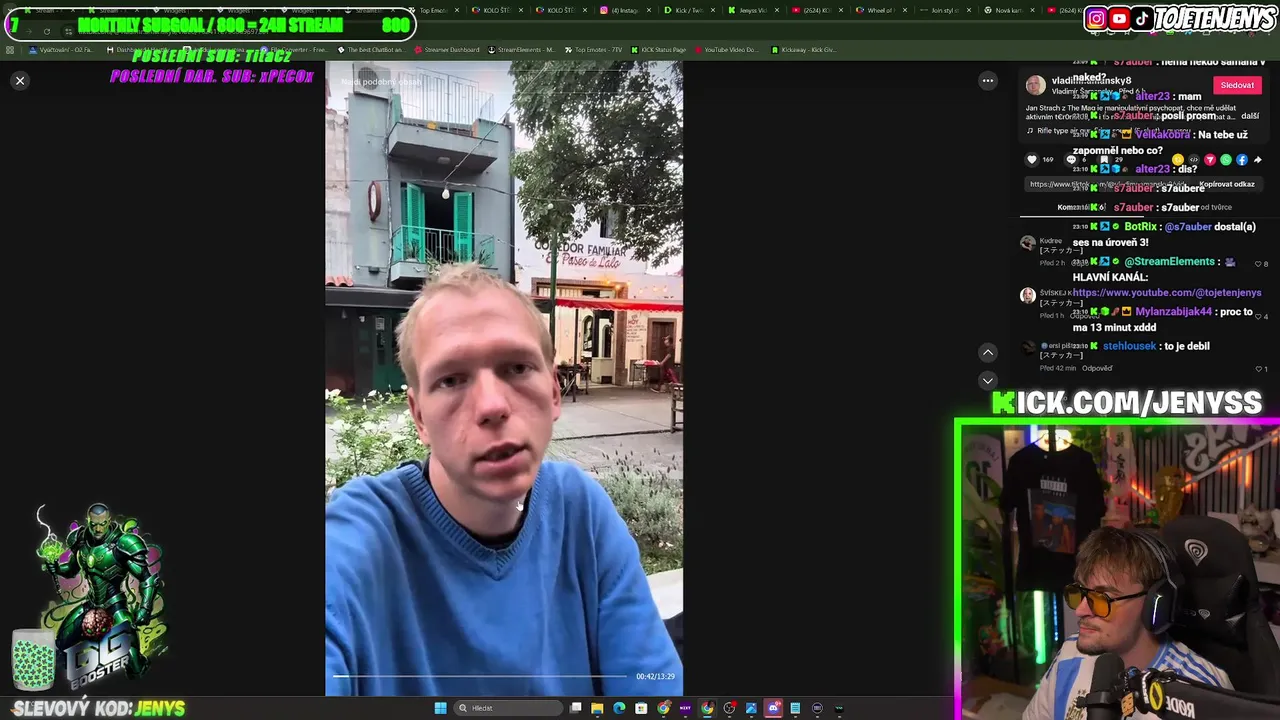The width and height of the screenshot is (1280, 720).
Task: Open YouTube Video Downloader bookmark
Action: click(726, 49)
